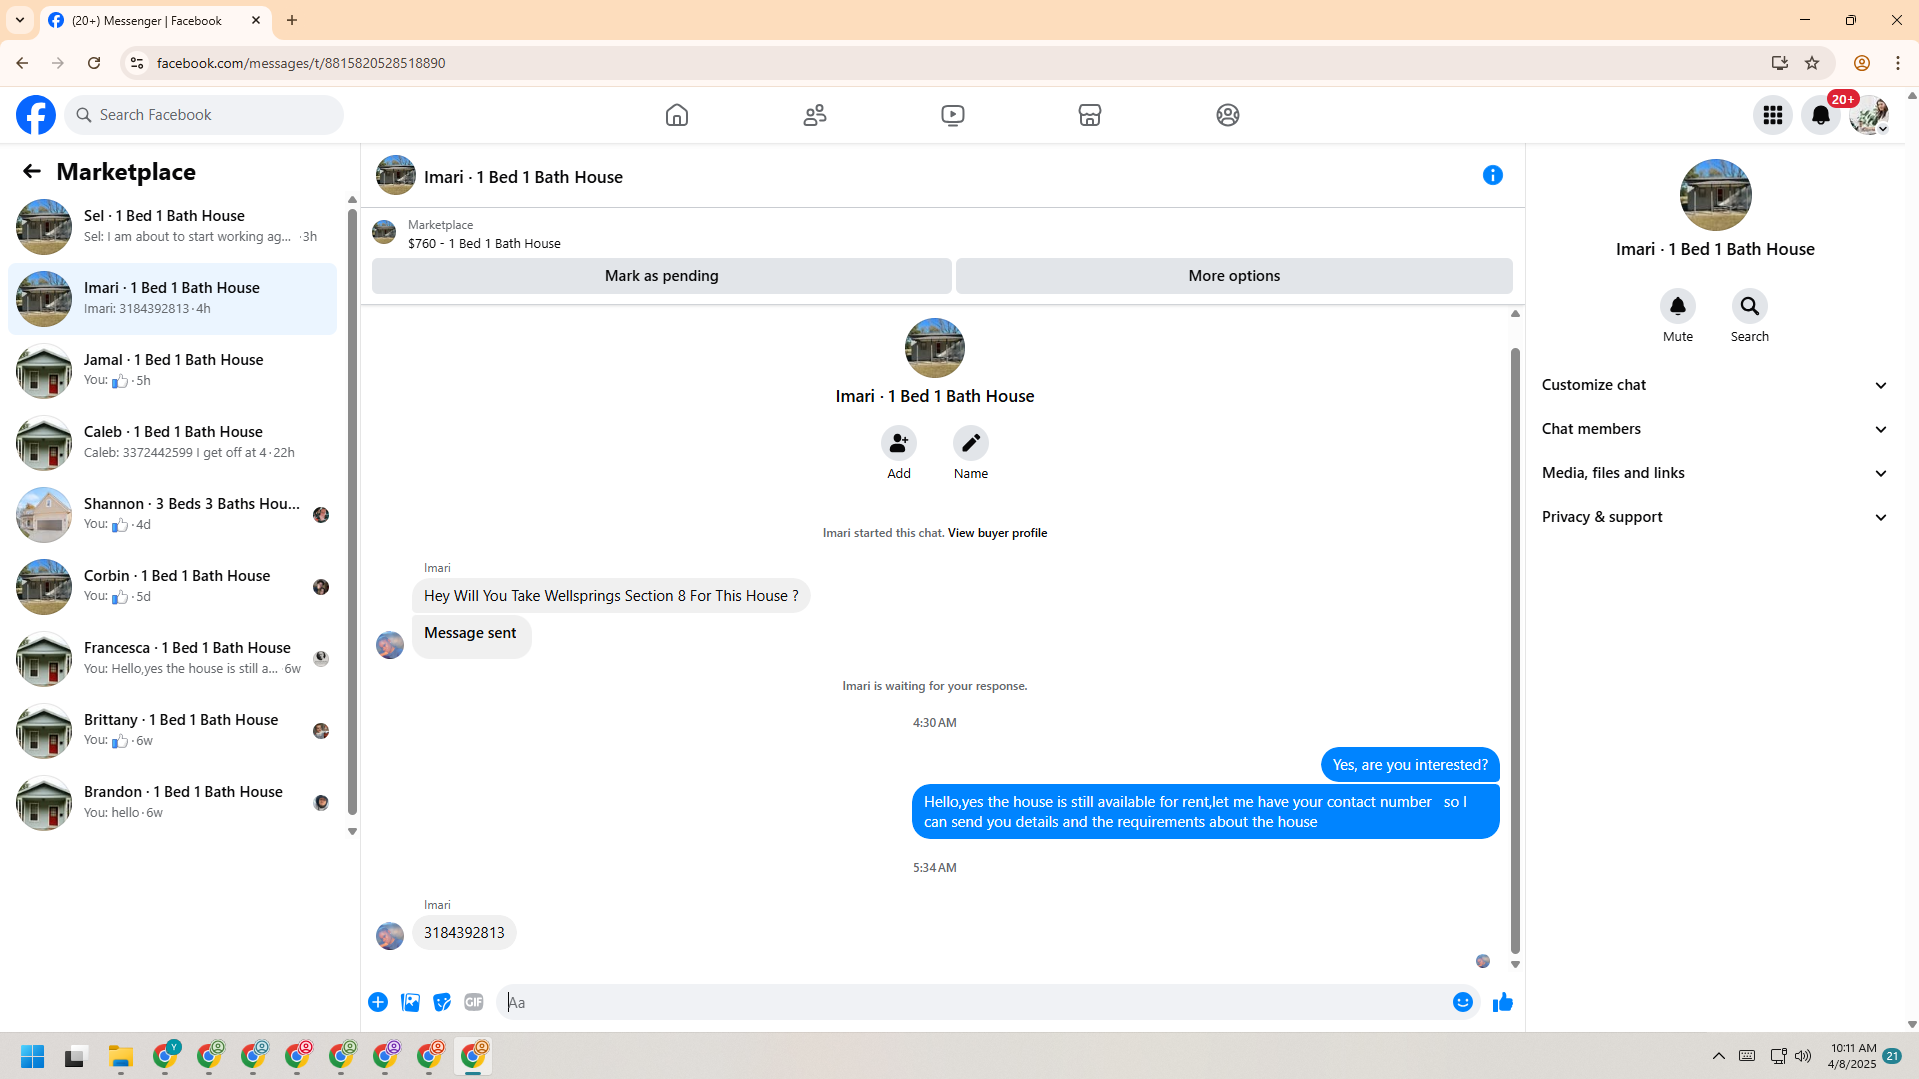Open the account profile picture menu
Viewport: 1919px width, 1079px height.
pyautogui.click(x=1869, y=115)
